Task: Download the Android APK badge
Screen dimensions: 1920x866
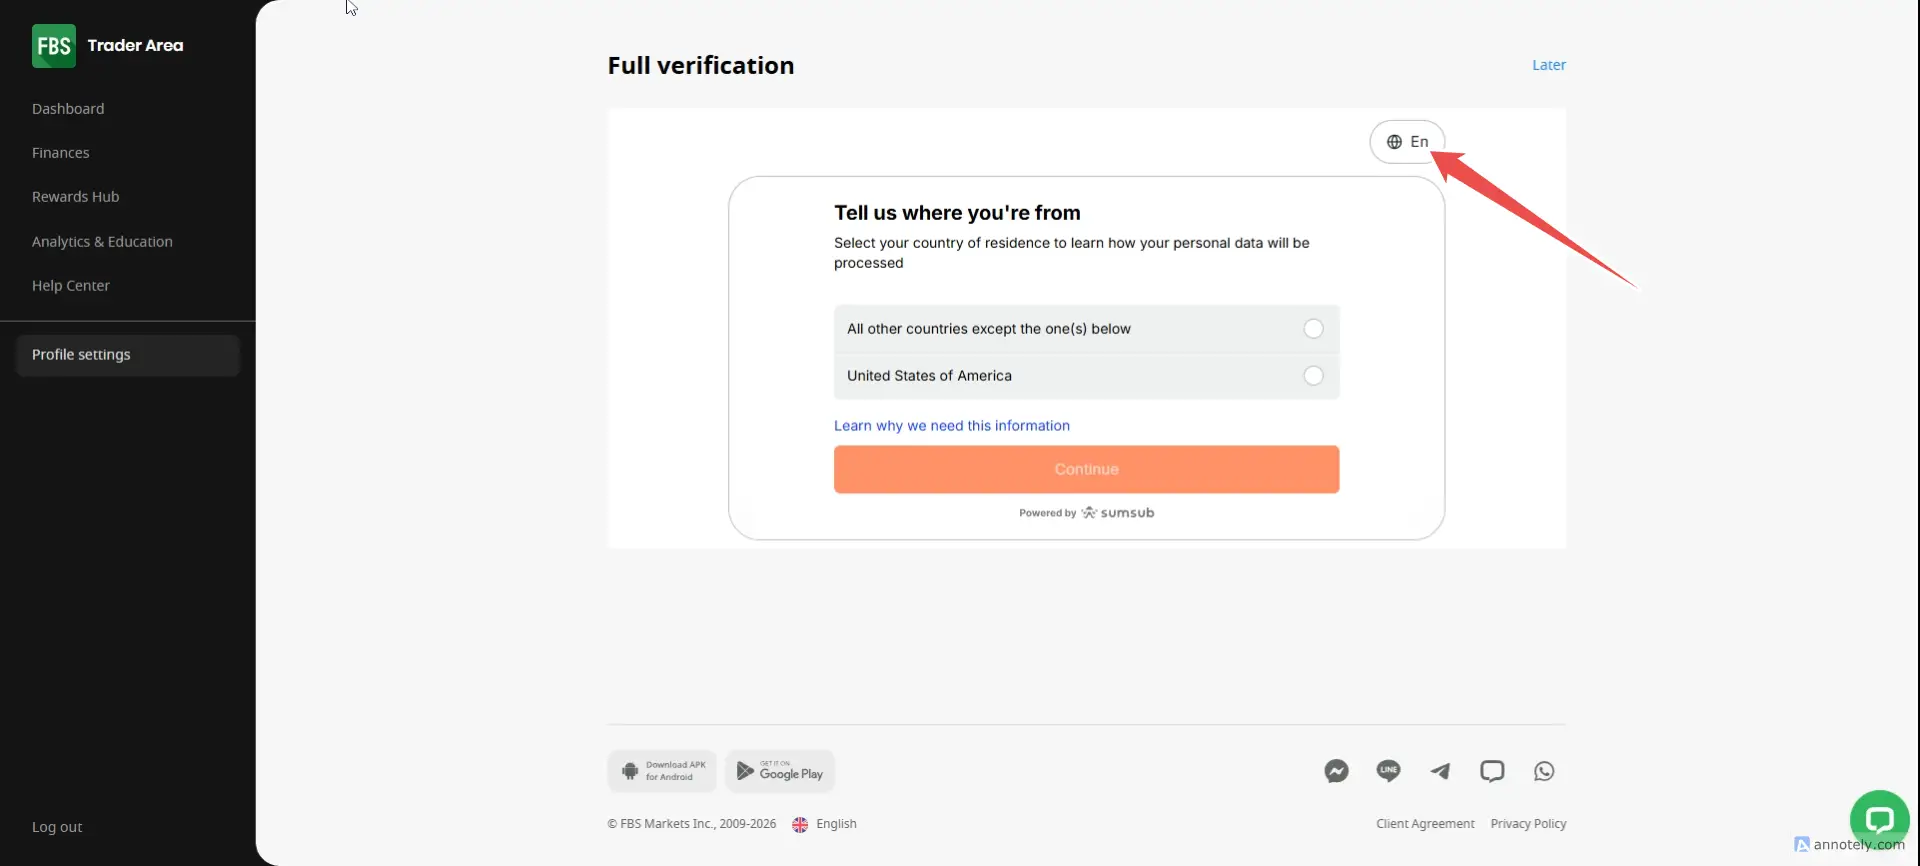Action: coord(662,771)
